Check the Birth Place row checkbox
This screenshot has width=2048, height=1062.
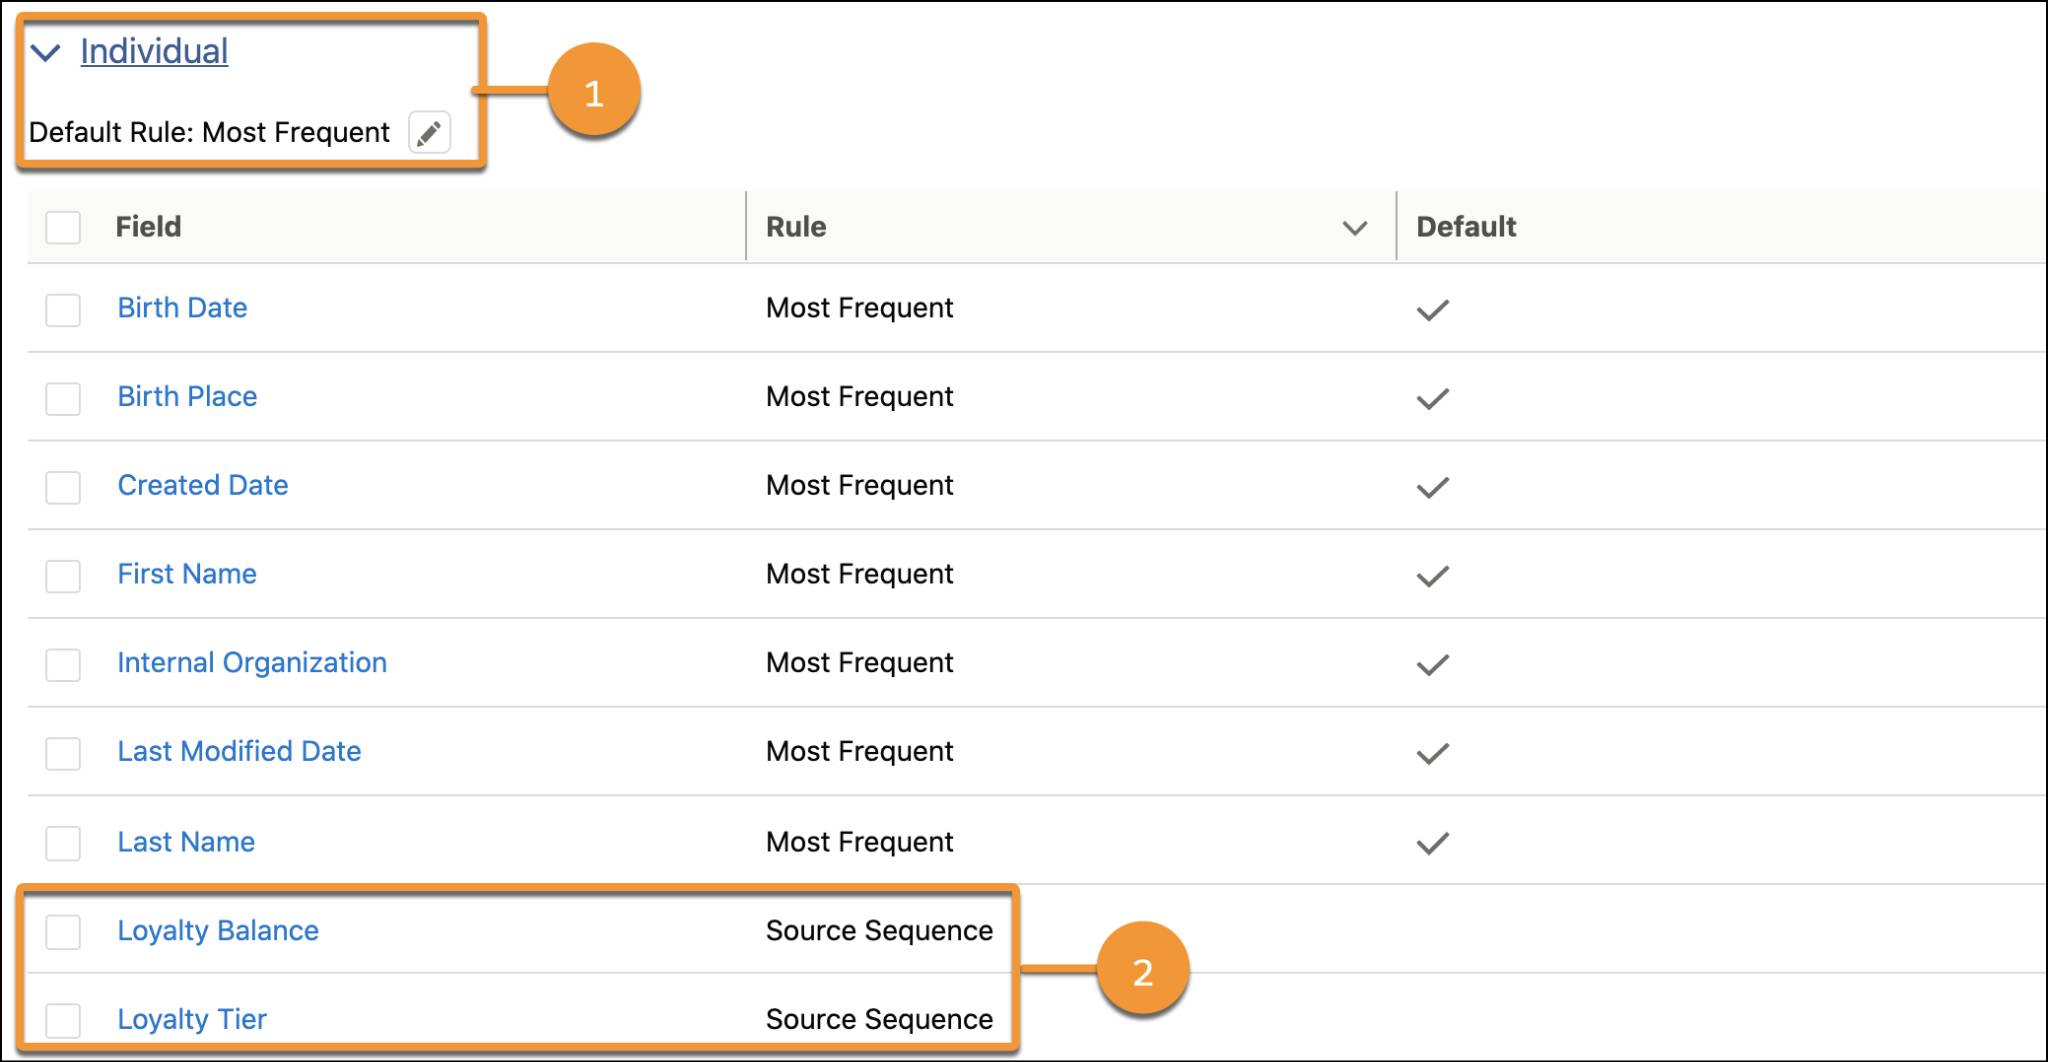tap(63, 398)
